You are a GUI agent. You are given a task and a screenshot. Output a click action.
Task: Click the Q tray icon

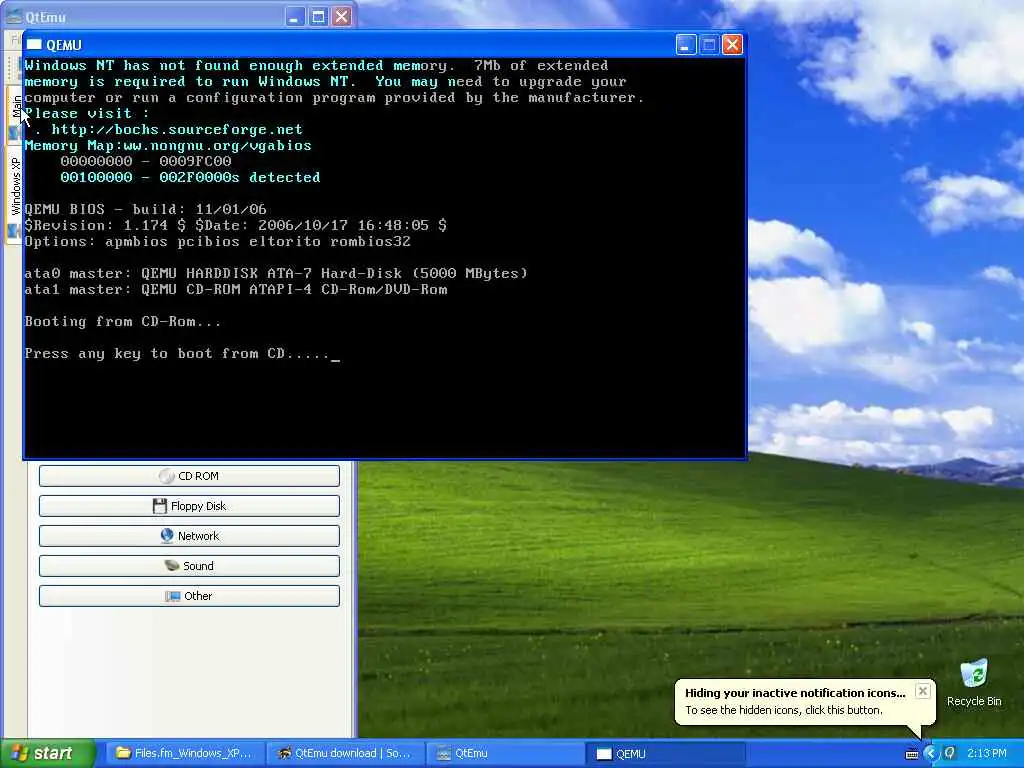coord(950,754)
